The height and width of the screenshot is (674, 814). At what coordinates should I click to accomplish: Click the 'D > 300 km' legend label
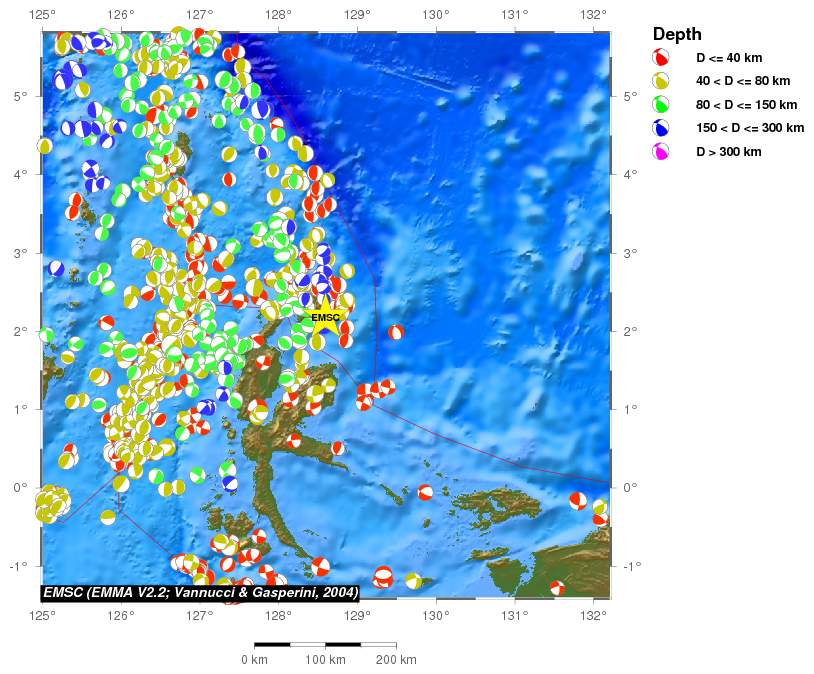(x=729, y=152)
